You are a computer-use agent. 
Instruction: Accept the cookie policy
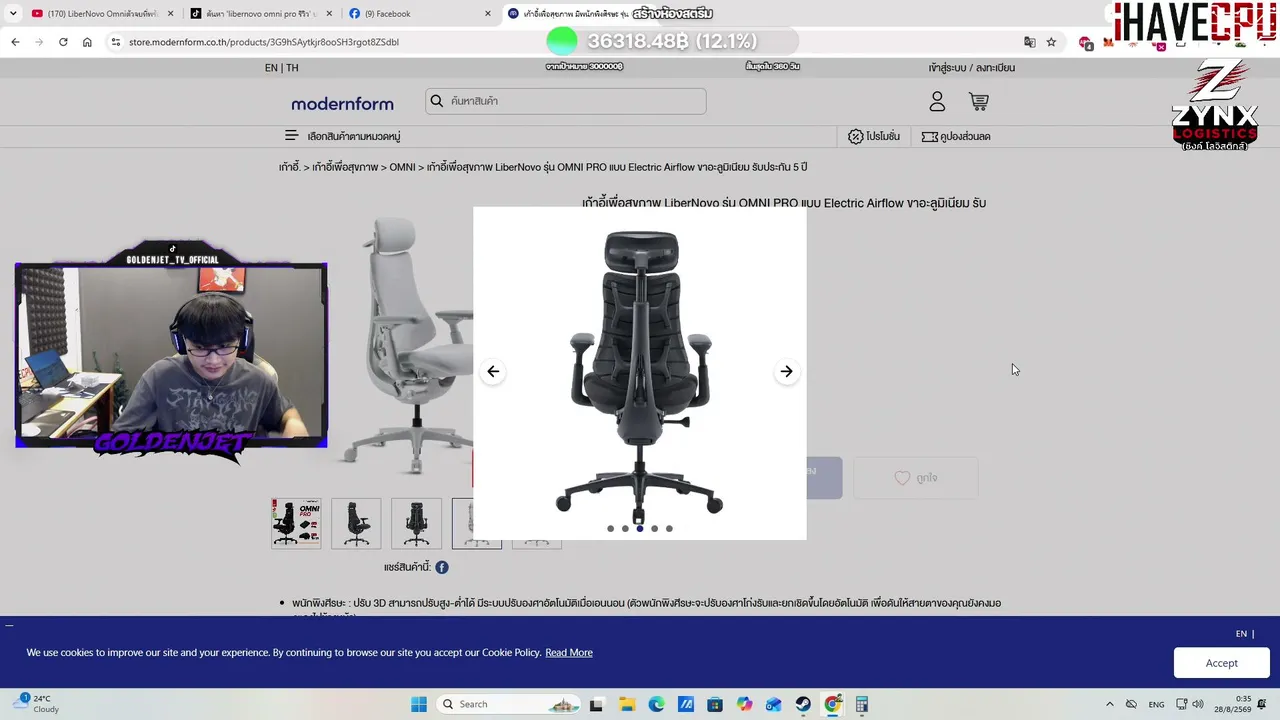(x=1221, y=663)
